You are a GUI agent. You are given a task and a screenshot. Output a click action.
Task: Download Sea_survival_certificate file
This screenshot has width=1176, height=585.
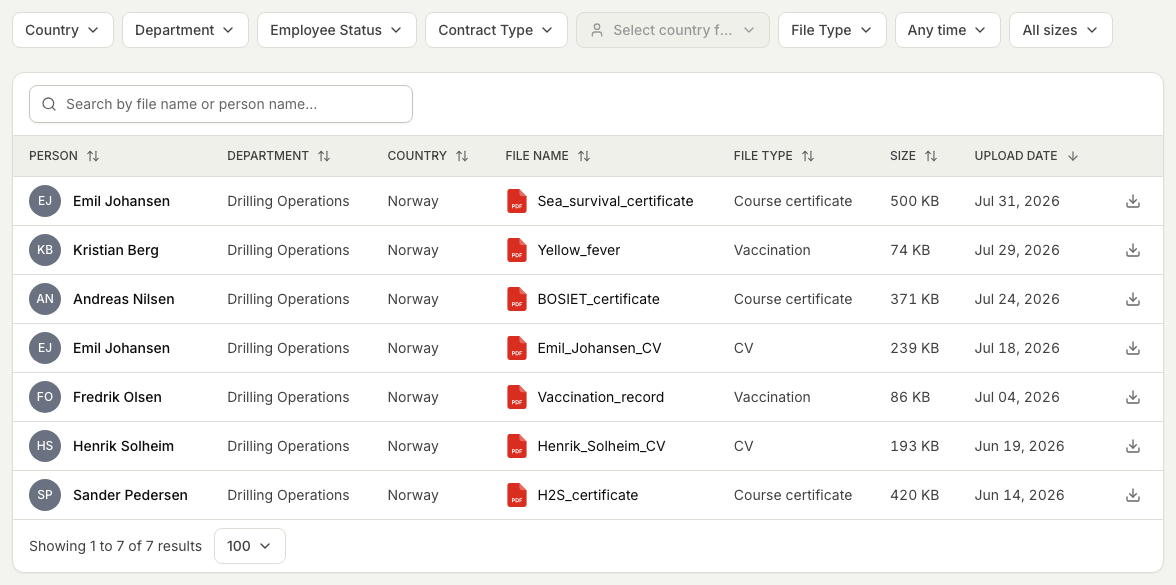coord(1132,201)
